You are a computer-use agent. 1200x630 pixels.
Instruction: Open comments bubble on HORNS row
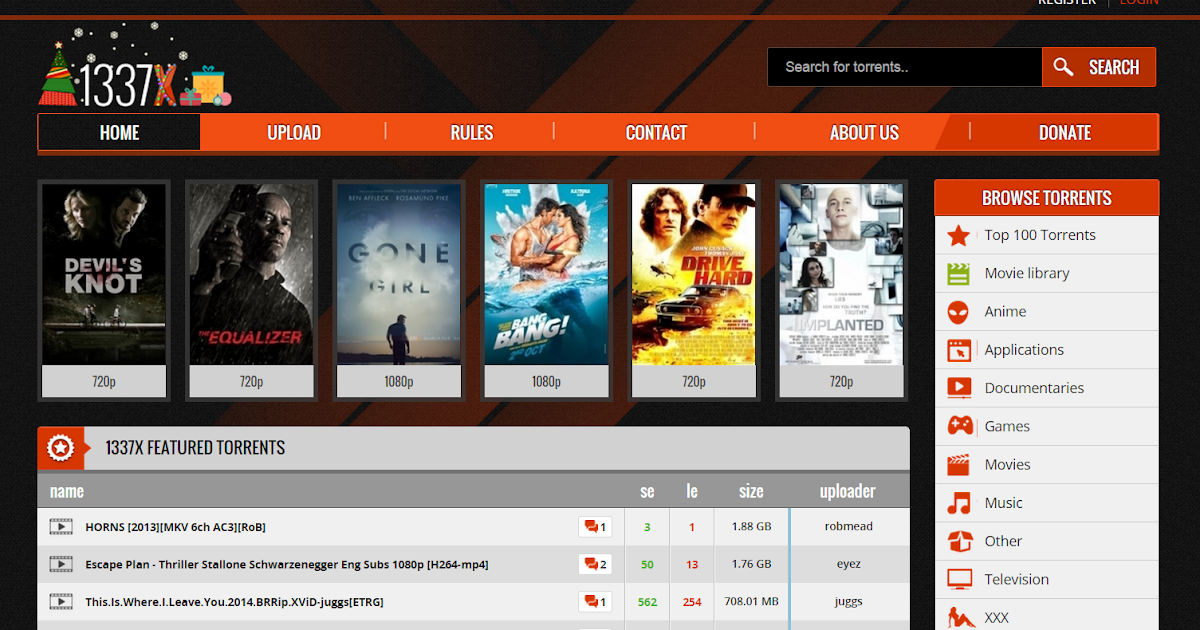point(595,527)
